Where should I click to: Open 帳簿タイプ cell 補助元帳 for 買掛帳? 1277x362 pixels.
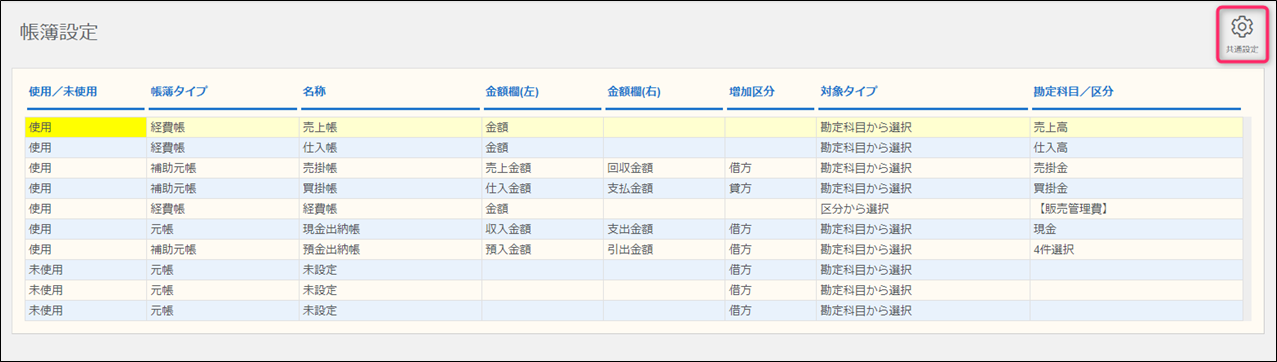pos(222,188)
